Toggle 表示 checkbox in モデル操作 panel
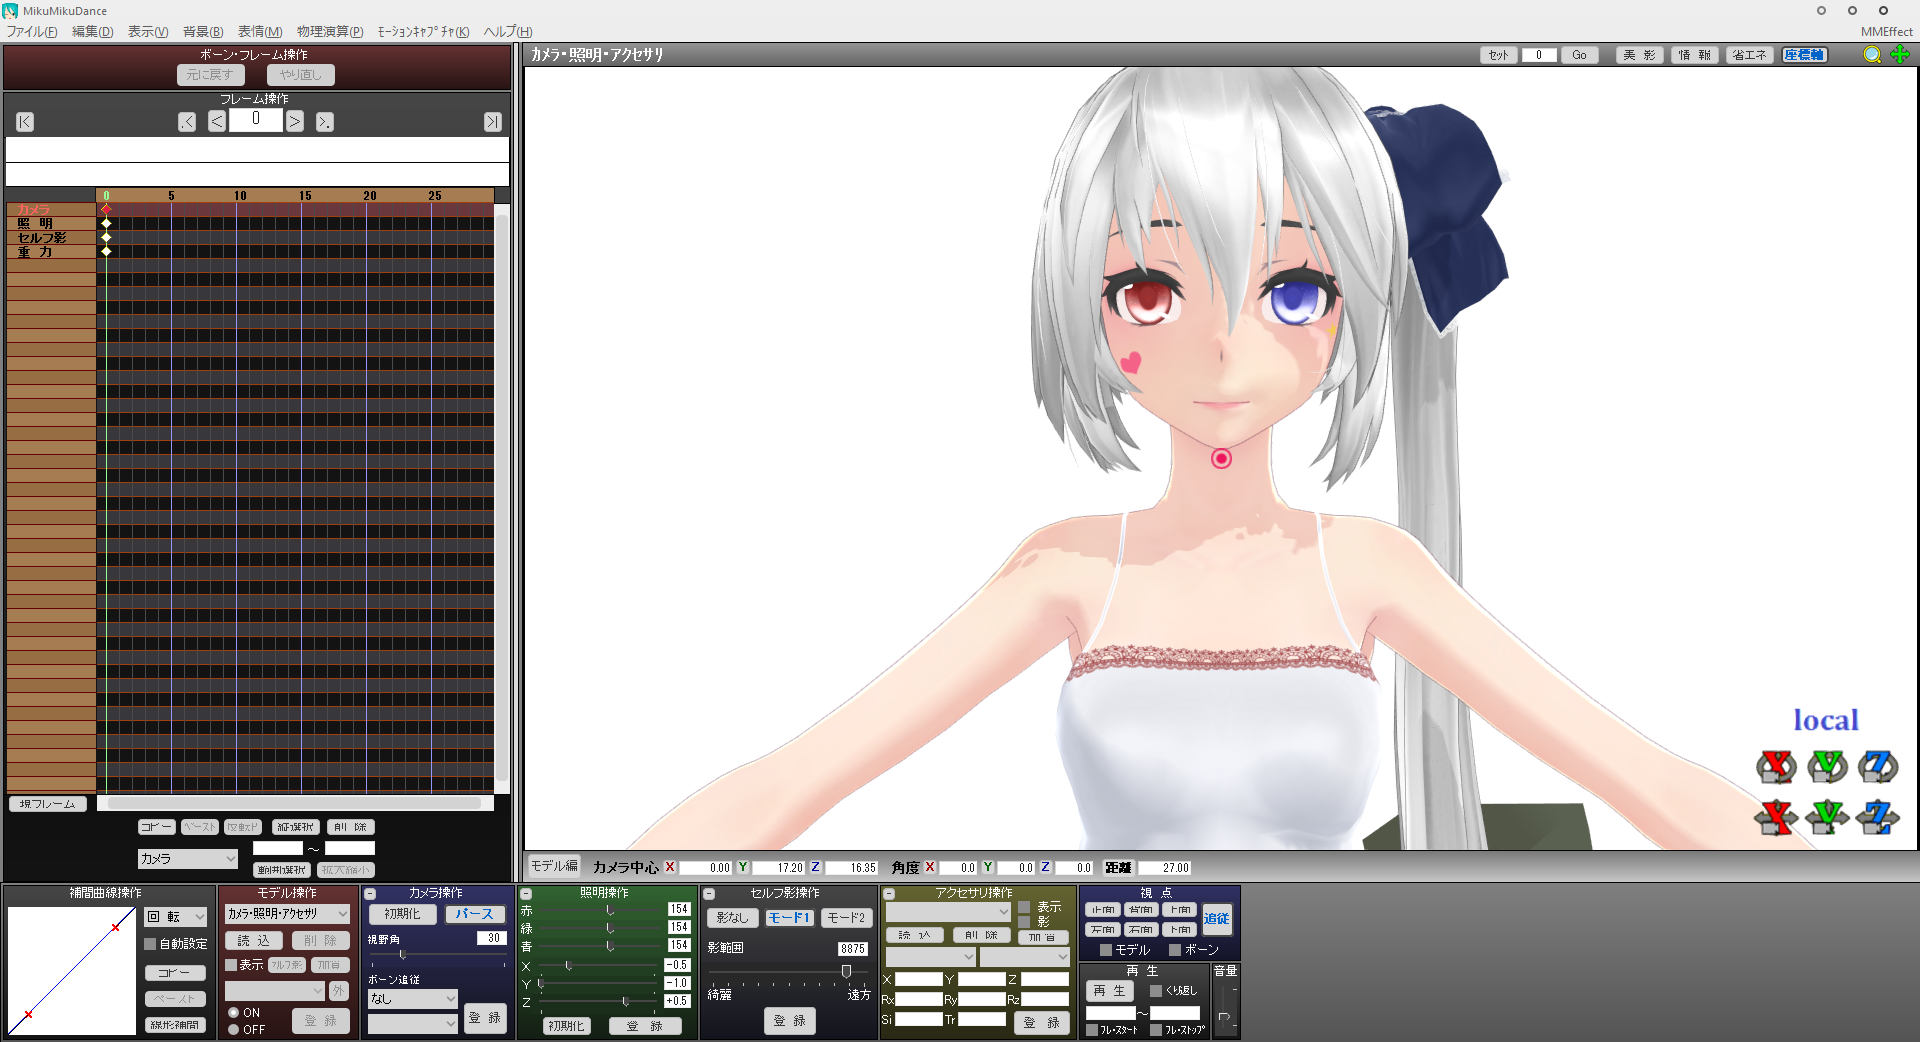The image size is (1920, 1042). (231, 965)
